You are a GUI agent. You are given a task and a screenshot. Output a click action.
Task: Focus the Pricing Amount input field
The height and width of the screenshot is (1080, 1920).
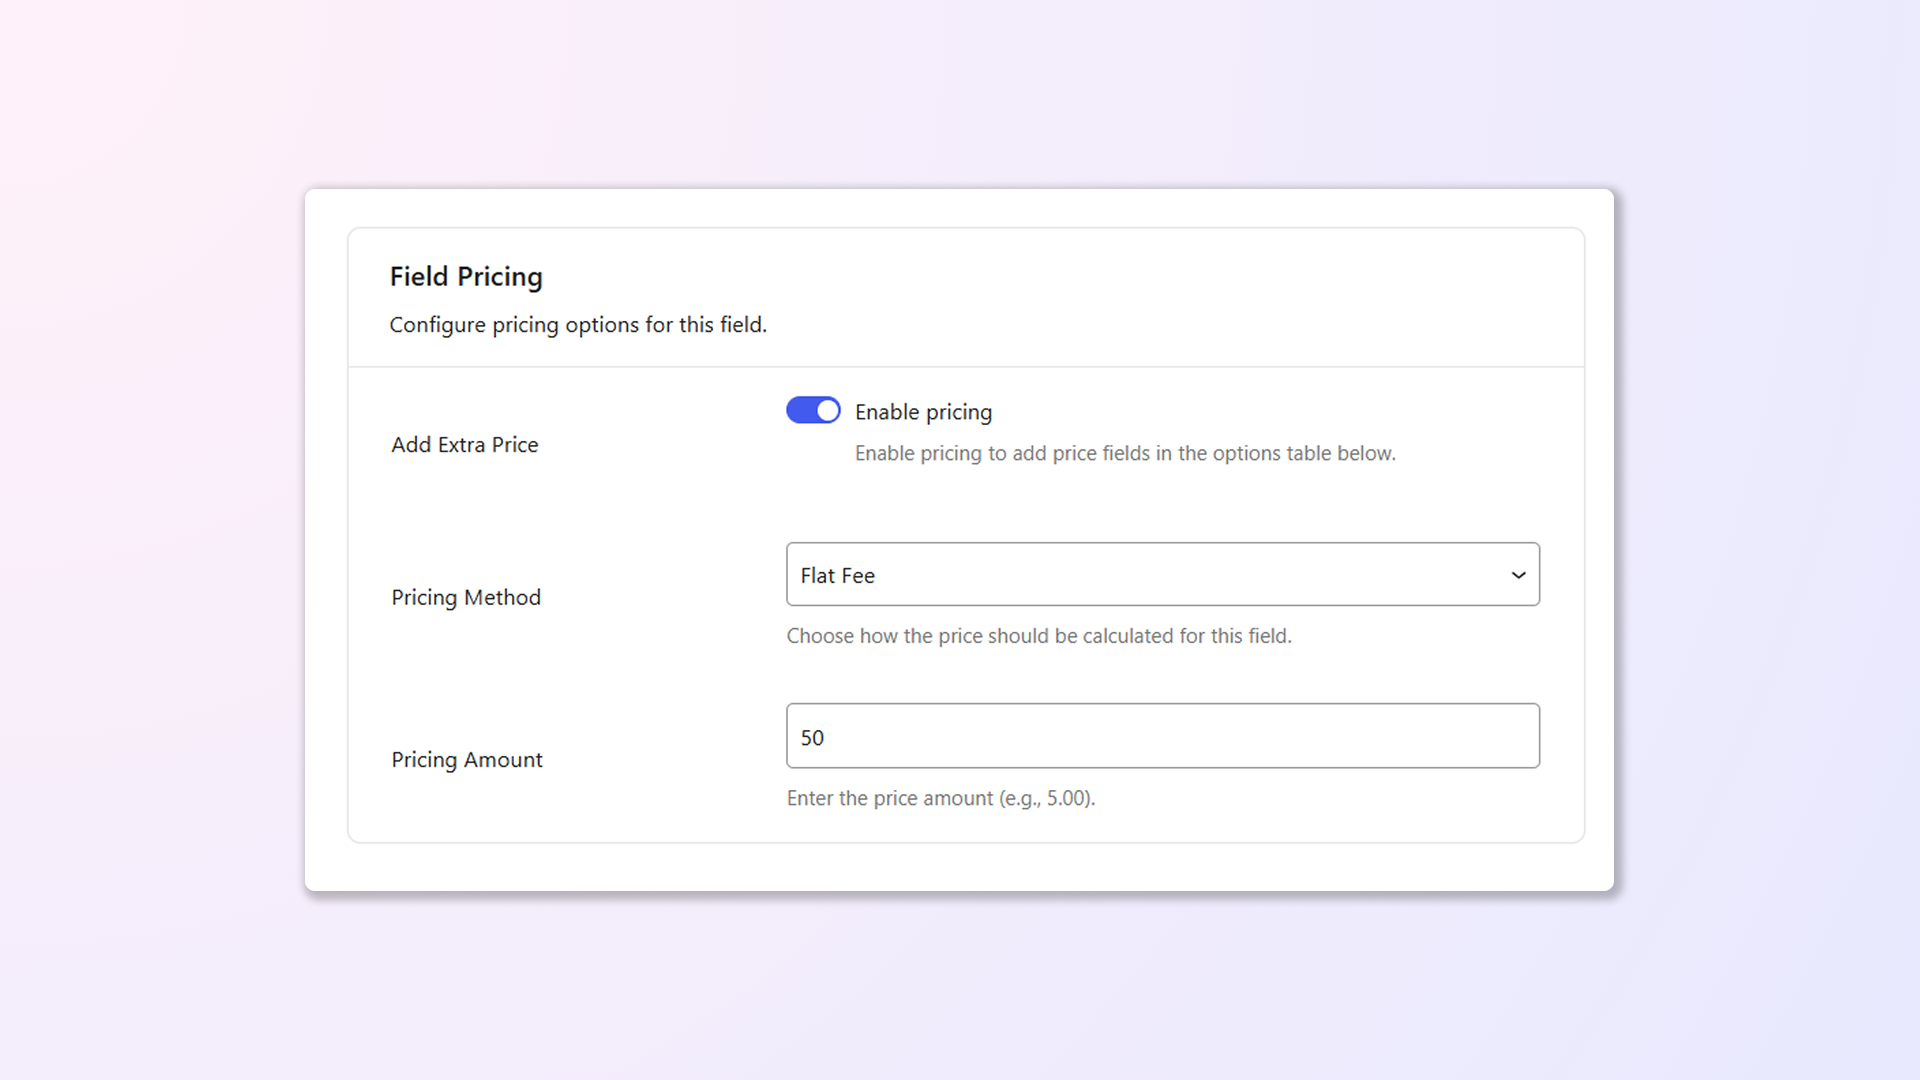pos(1162,737)
